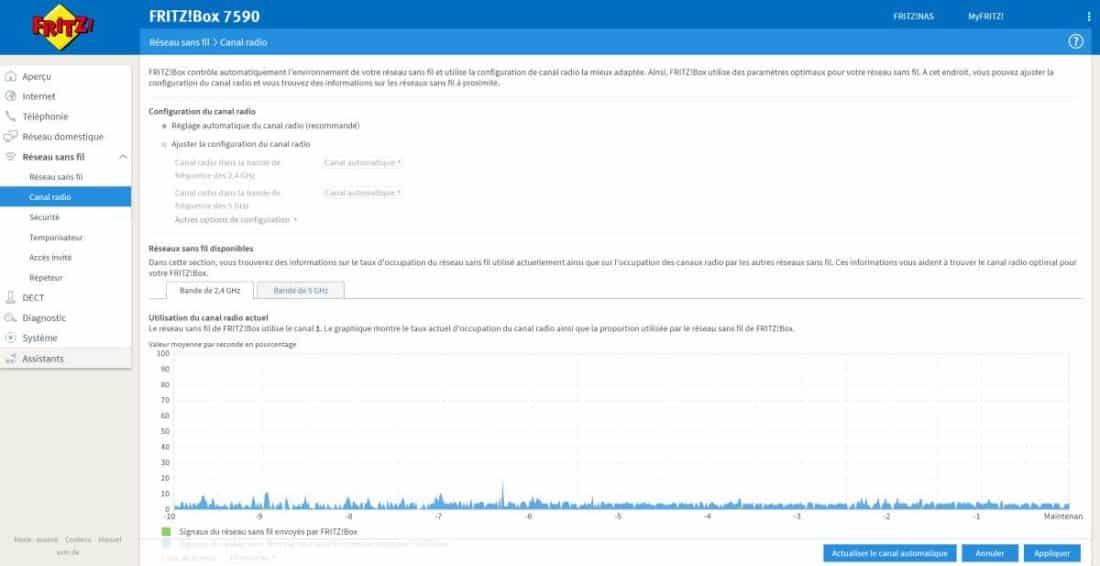Screen dimensions: 1100x566
Task: Select Réglage automatique du canal radio option
Action: coord(164,126)
